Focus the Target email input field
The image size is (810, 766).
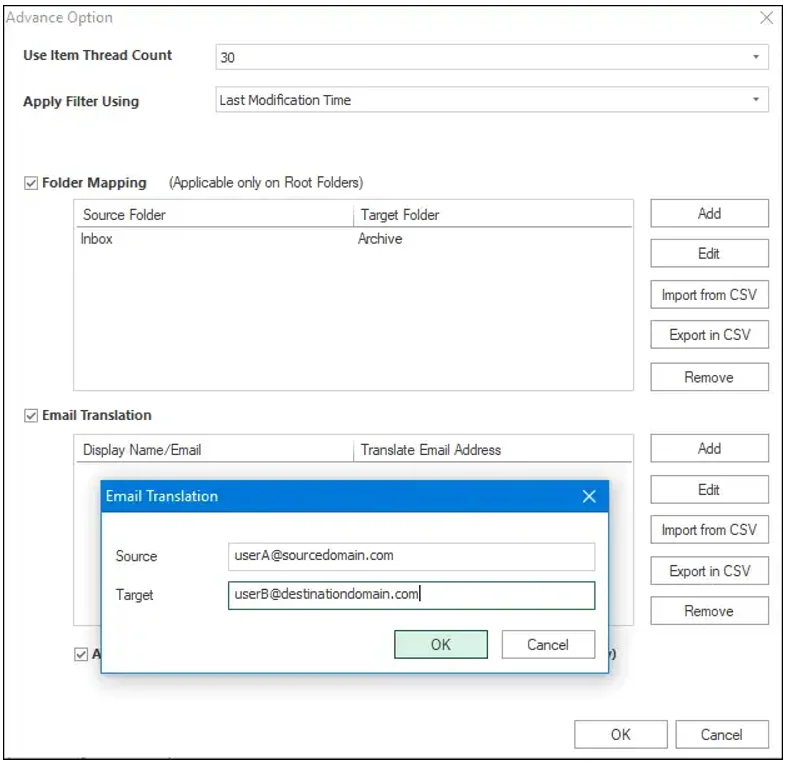pyautogui.click(x=411, y=595)
